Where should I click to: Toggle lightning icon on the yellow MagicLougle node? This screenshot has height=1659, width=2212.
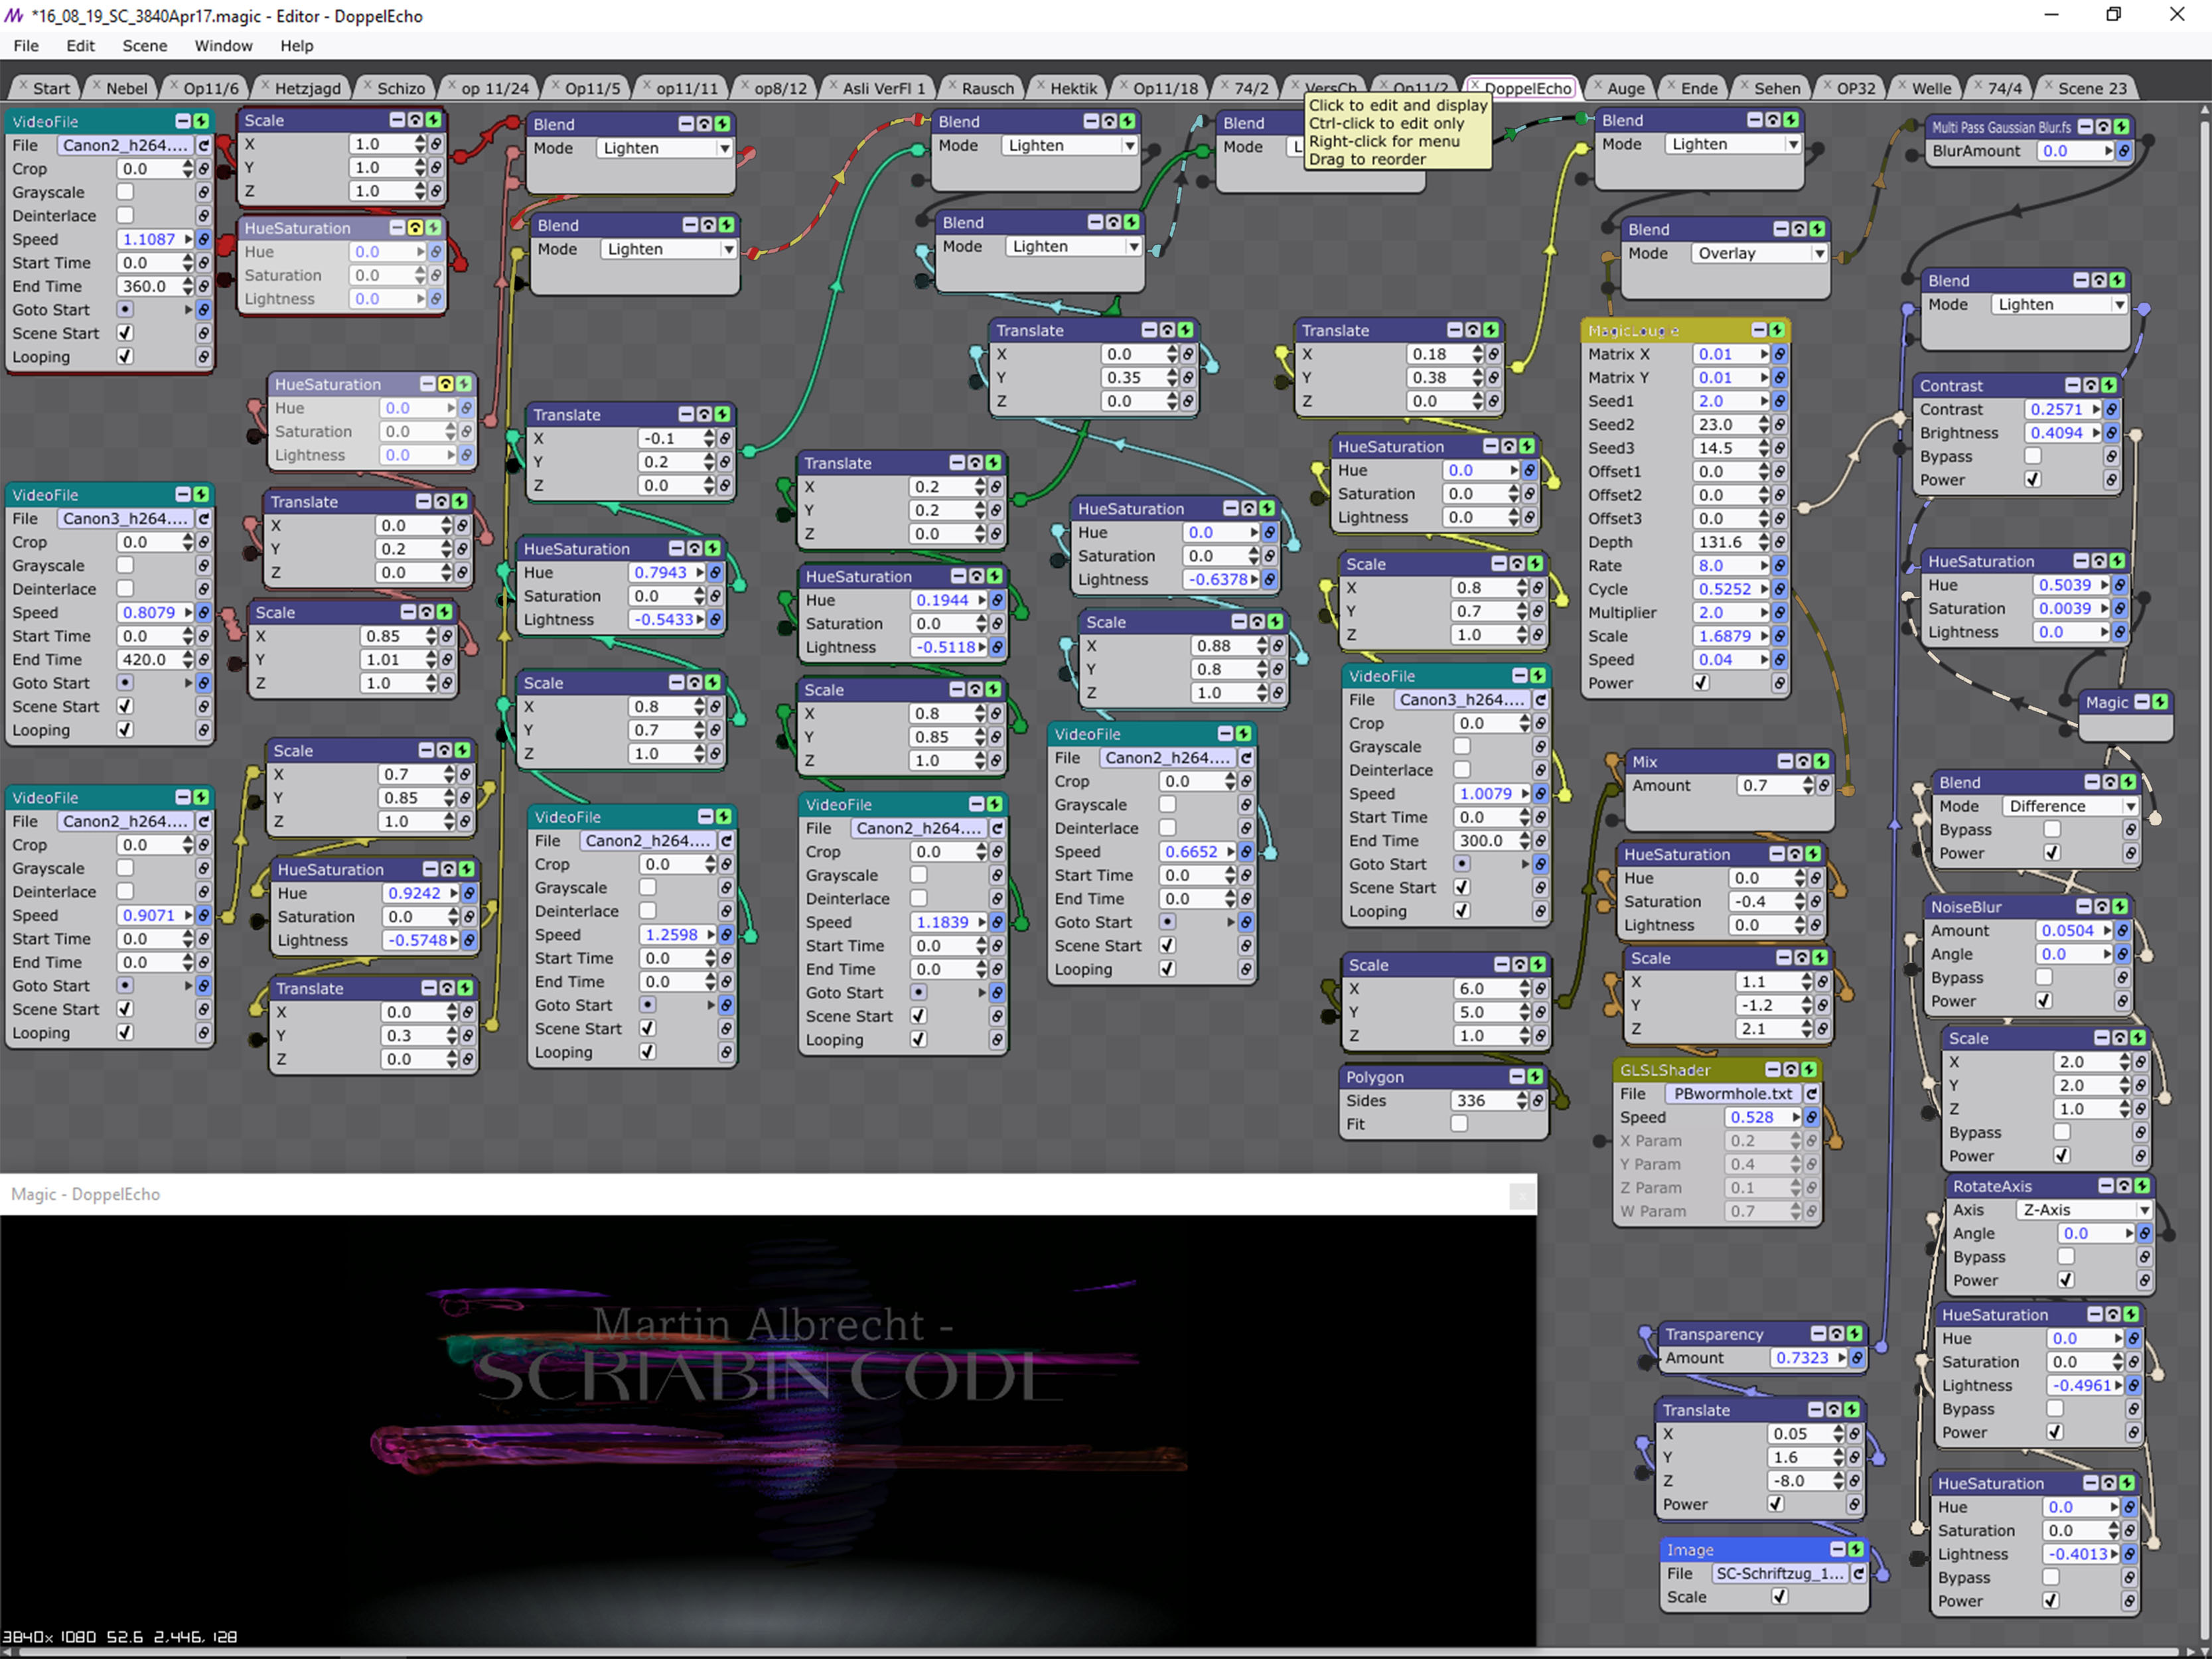pyautogui.click(x=1777, y=330)
